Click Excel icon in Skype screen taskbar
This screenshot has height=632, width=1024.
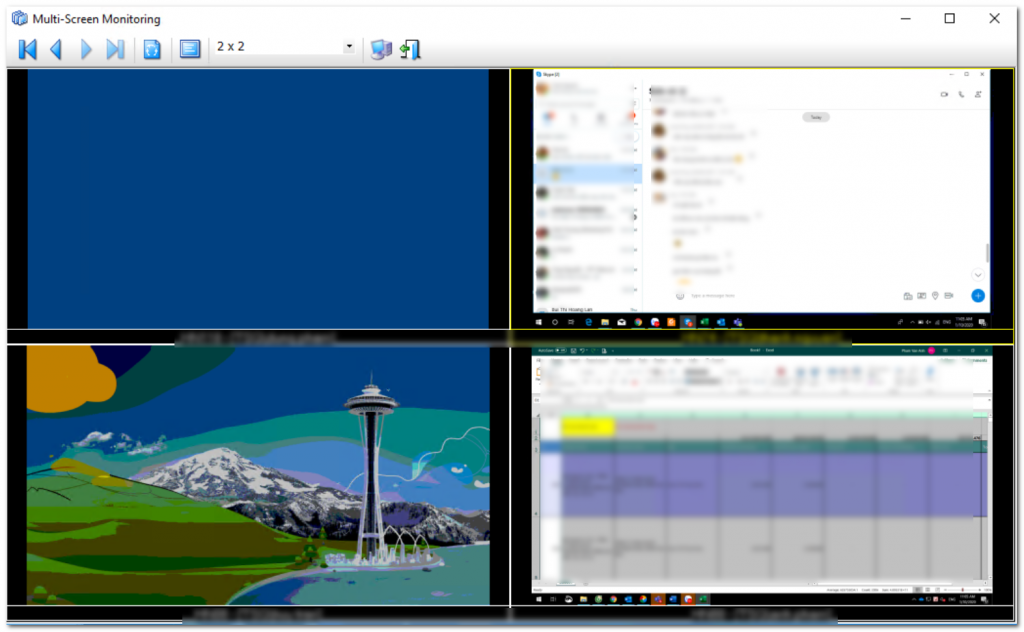705,322
